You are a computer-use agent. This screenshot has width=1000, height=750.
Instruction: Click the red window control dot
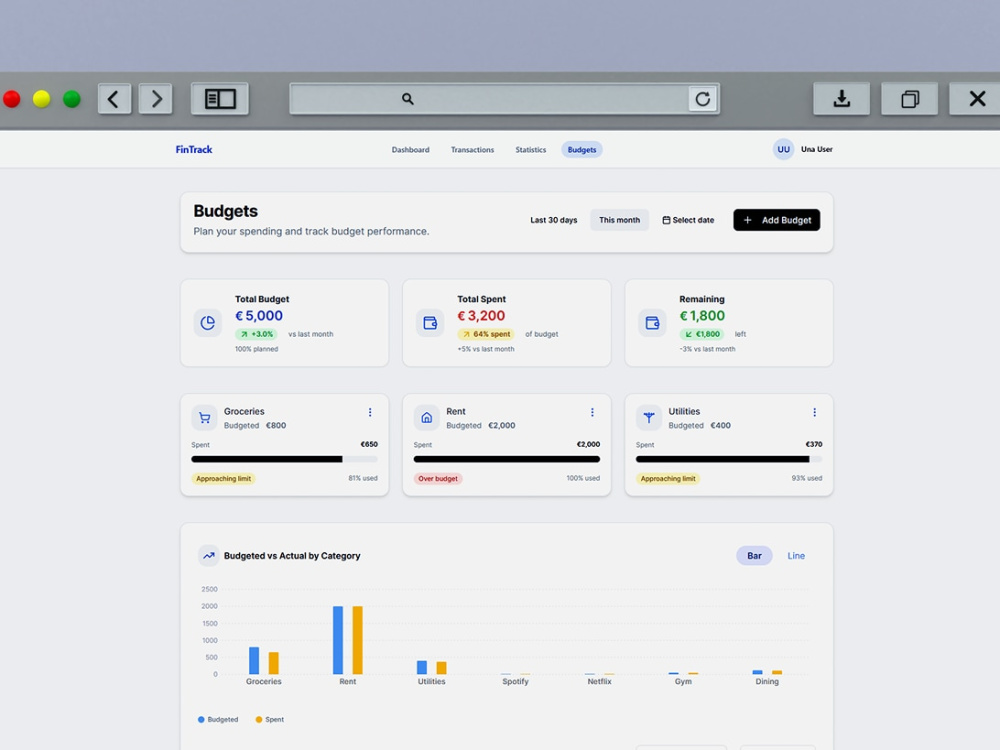(x=11, y=99)
